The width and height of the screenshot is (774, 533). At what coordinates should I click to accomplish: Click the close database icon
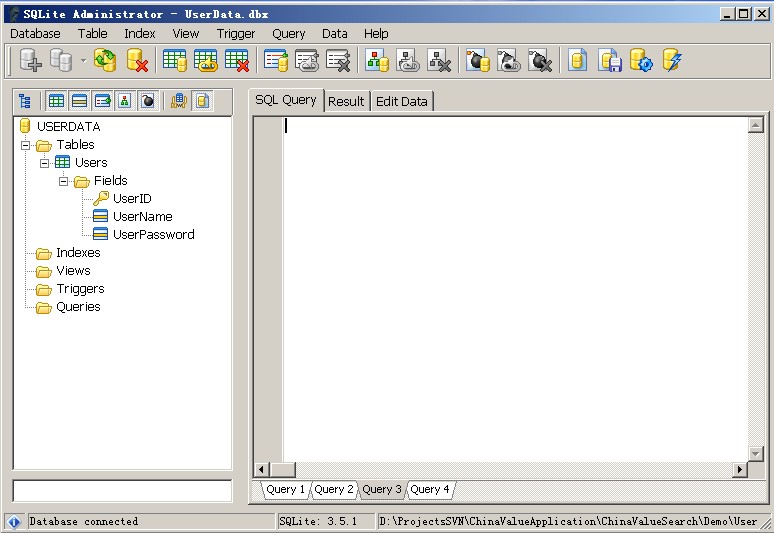coord(137,61)
